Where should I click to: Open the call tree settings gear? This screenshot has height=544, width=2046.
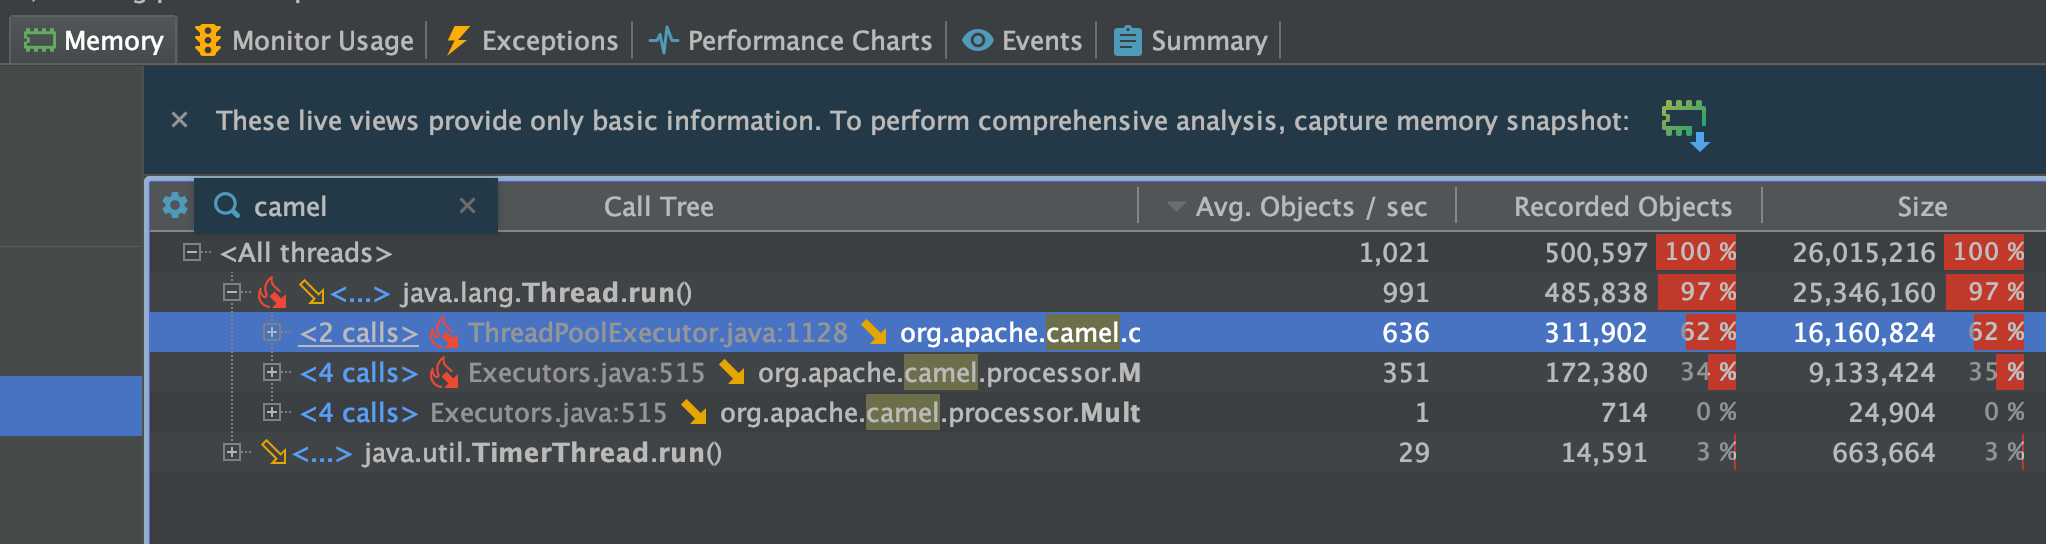[x=175, y=206]
